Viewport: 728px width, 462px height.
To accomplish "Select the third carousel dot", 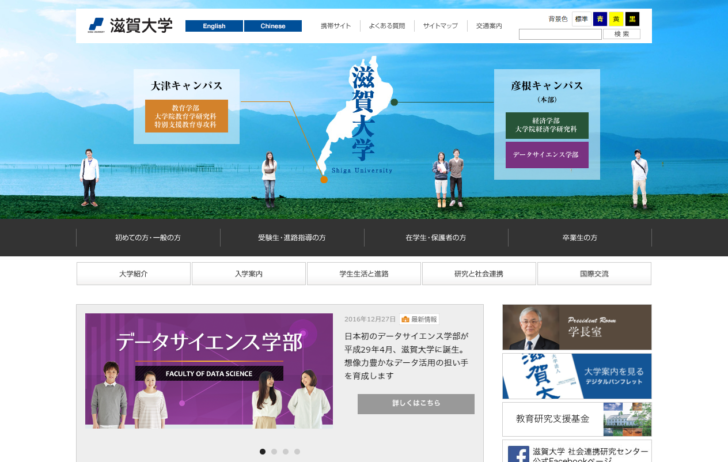I will [x=286, y=451].
